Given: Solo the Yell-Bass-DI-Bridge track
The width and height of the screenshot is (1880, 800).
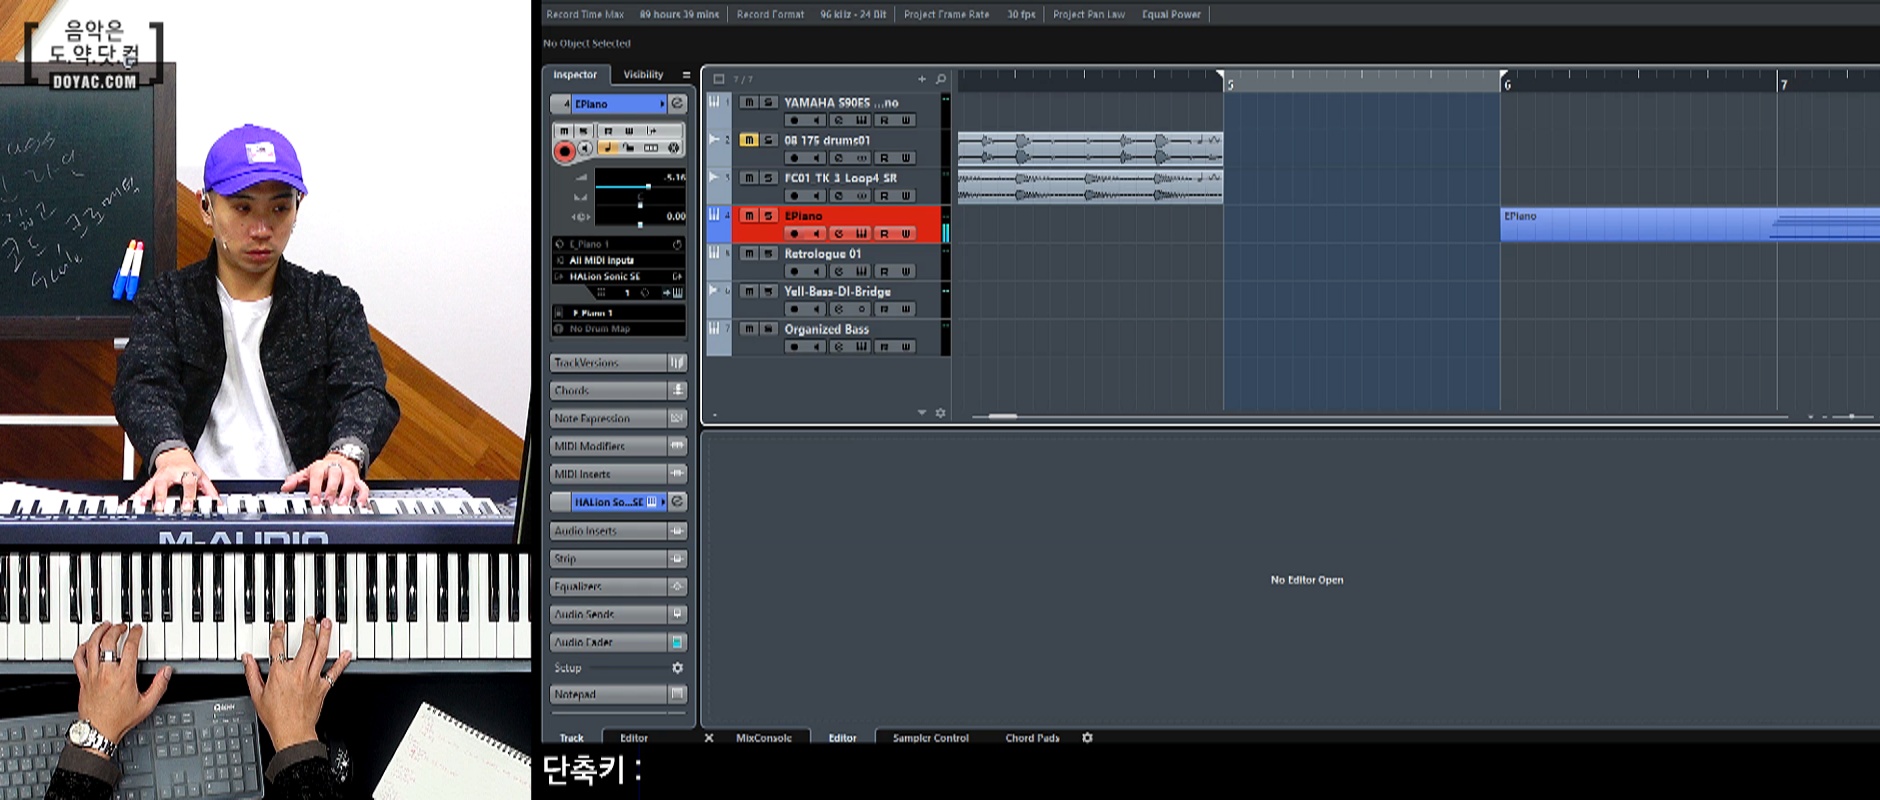Looking at the screenshot, I should pos(768,291).
